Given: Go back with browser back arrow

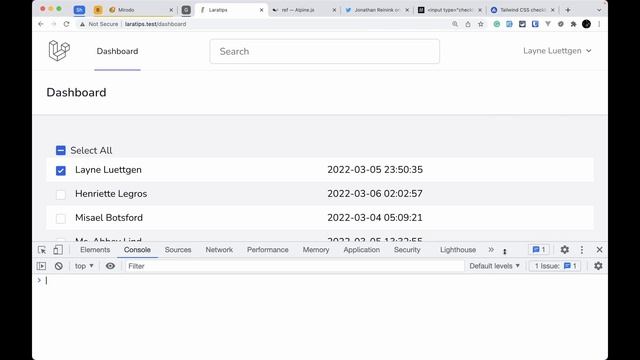Looking at the screenshot, I should (41, 24).
